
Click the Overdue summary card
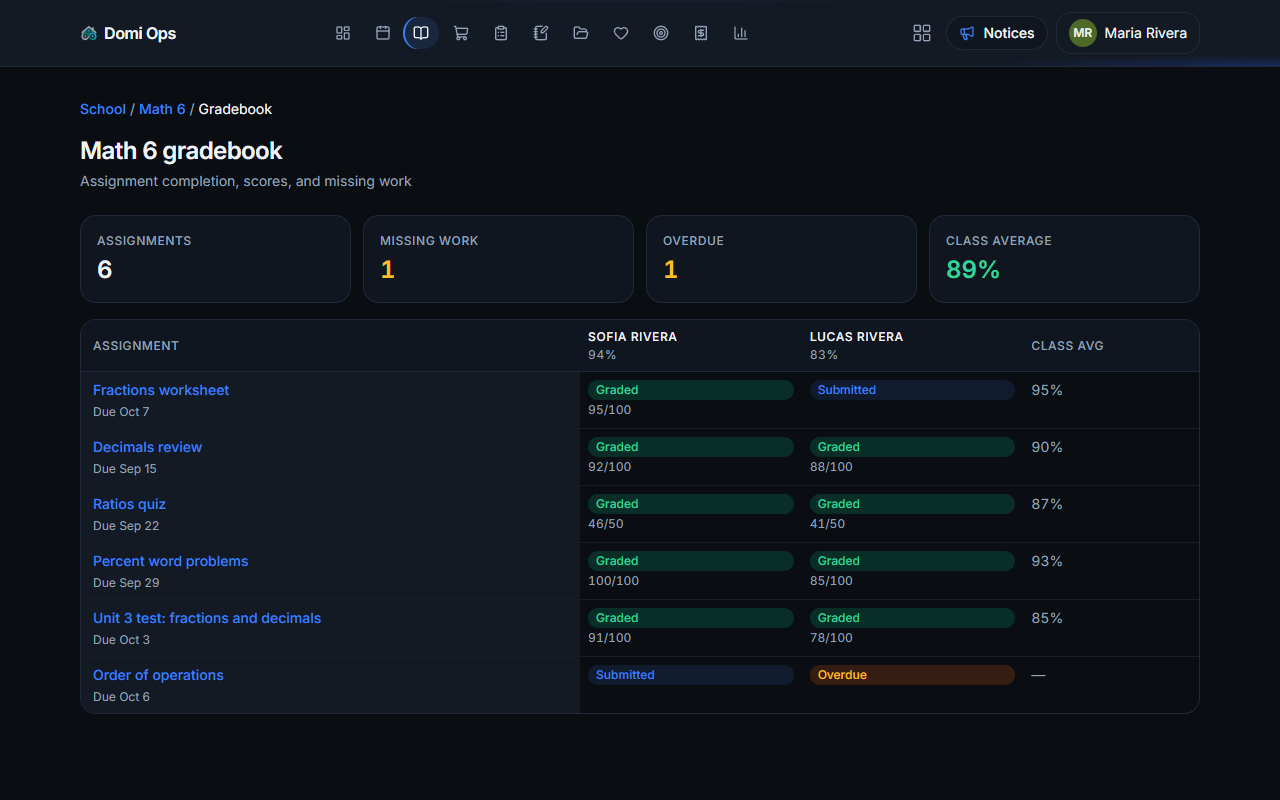(781, 259)
